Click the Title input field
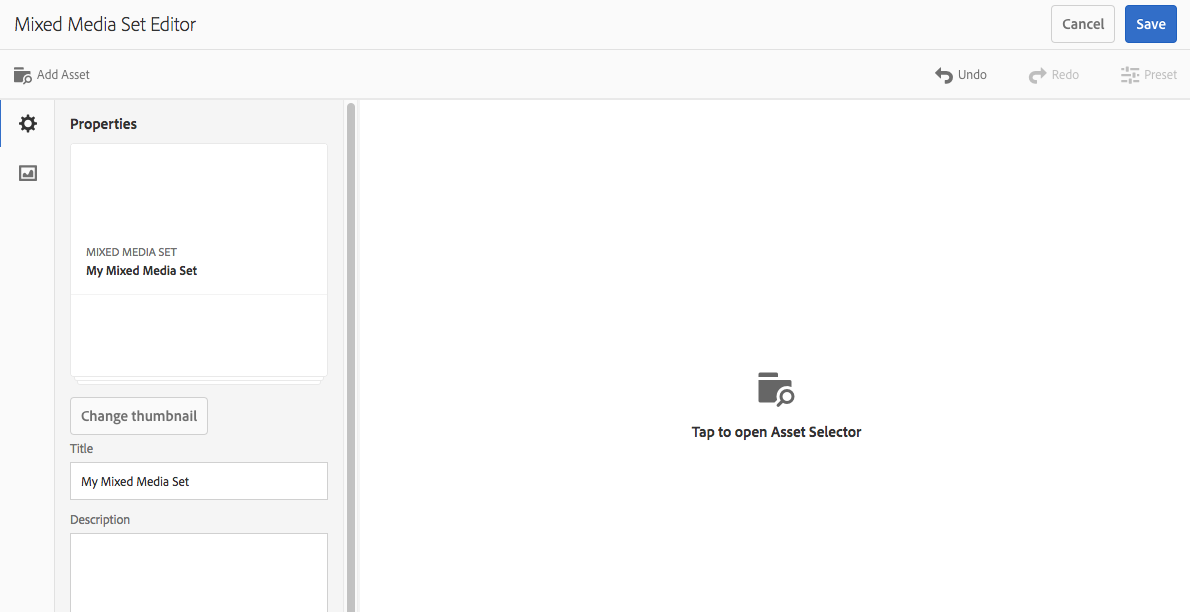This screenshot has height=612, width=1190. click(x=199, y=481)
